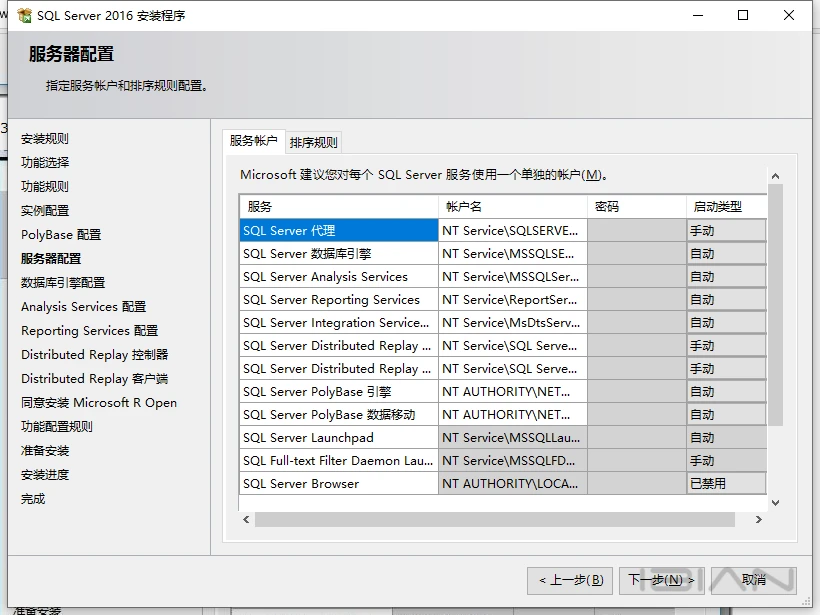This screenshot has width=820, height=615.
Task: Click the account name NT Service\MsDtsServ... cell
Action: click(x=512, y=323)
